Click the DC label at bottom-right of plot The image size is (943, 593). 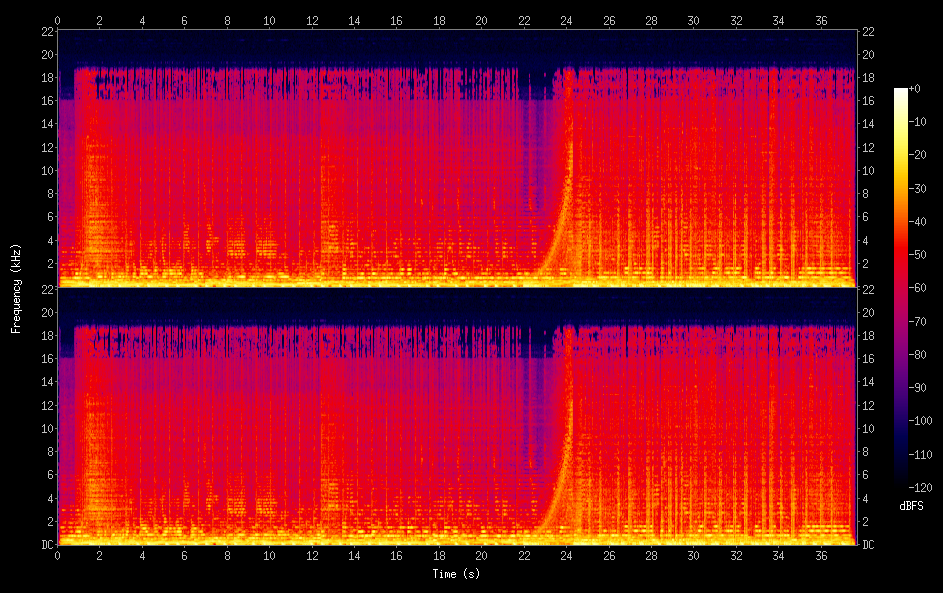[x=869, y=545]
